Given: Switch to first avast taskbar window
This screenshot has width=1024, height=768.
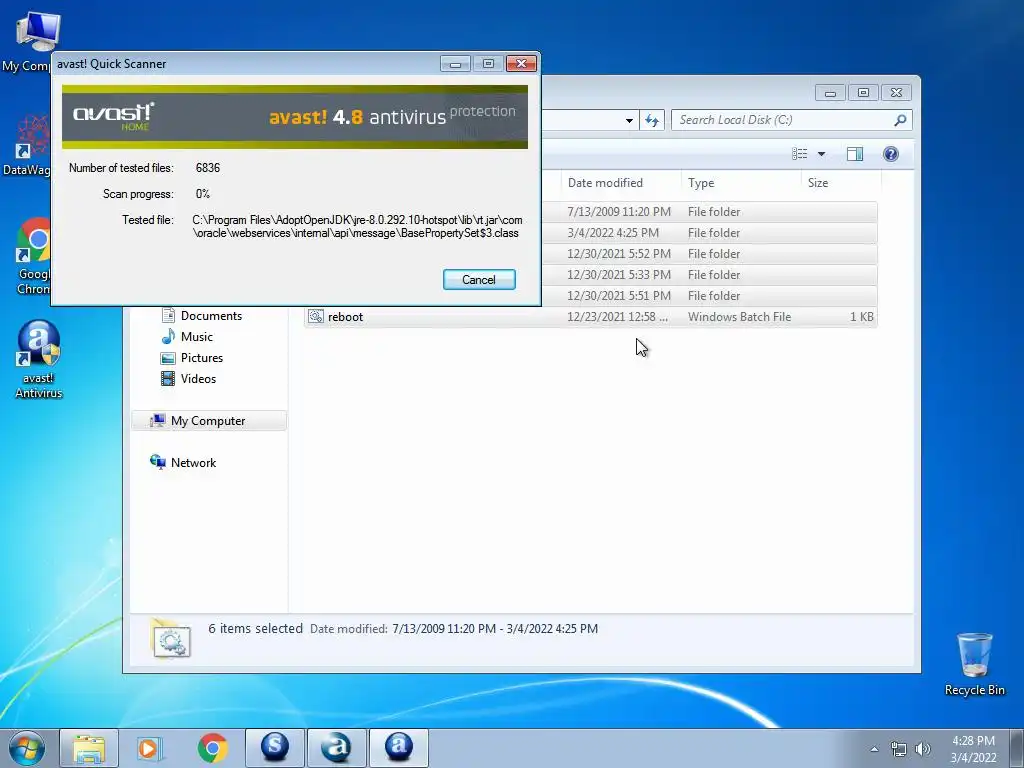Looking at the screenshot, I should click(x=336, y=748).
